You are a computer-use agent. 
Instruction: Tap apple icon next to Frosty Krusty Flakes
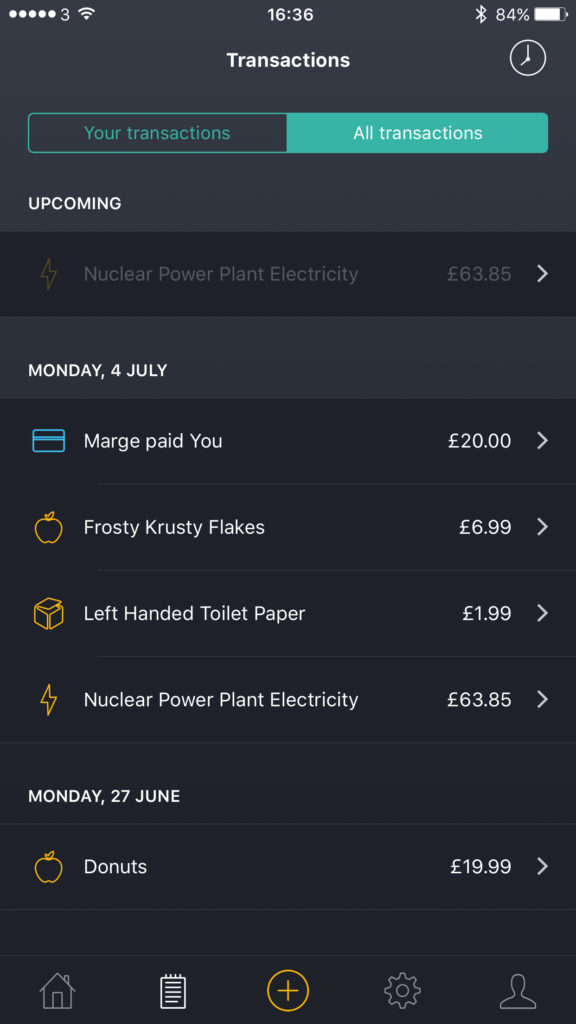pos(49,527)
